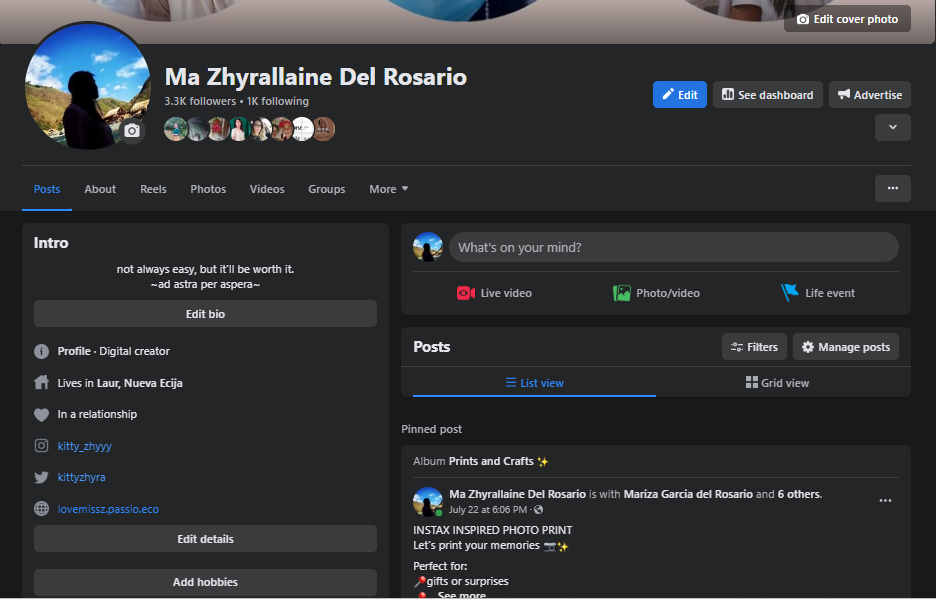Click the Instagram icon in Intro

click(x=41, y=446)
